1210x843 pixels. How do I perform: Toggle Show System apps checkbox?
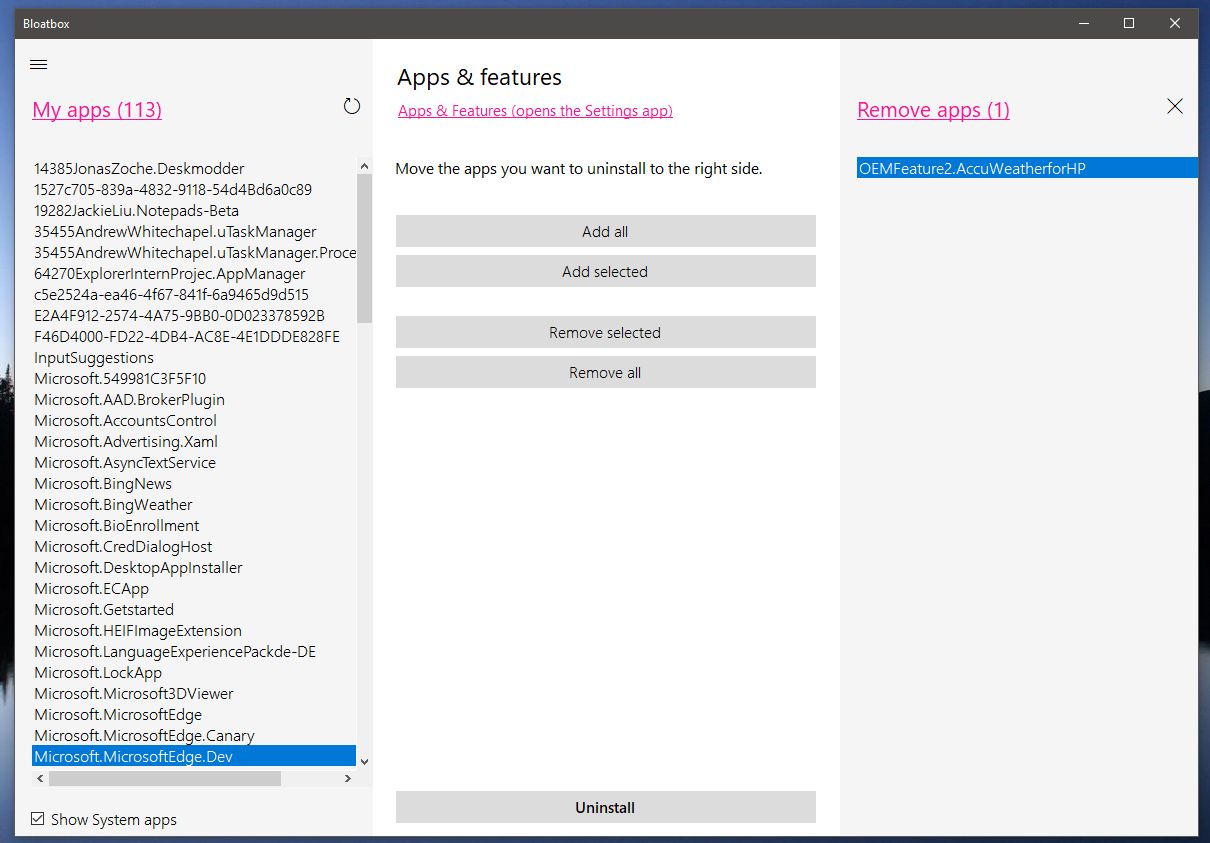[38, 819]
